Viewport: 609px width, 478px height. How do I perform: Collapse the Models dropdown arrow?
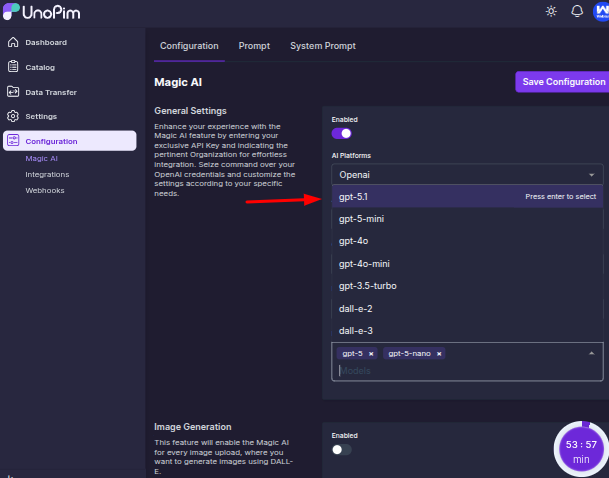(x=592, y=353)
